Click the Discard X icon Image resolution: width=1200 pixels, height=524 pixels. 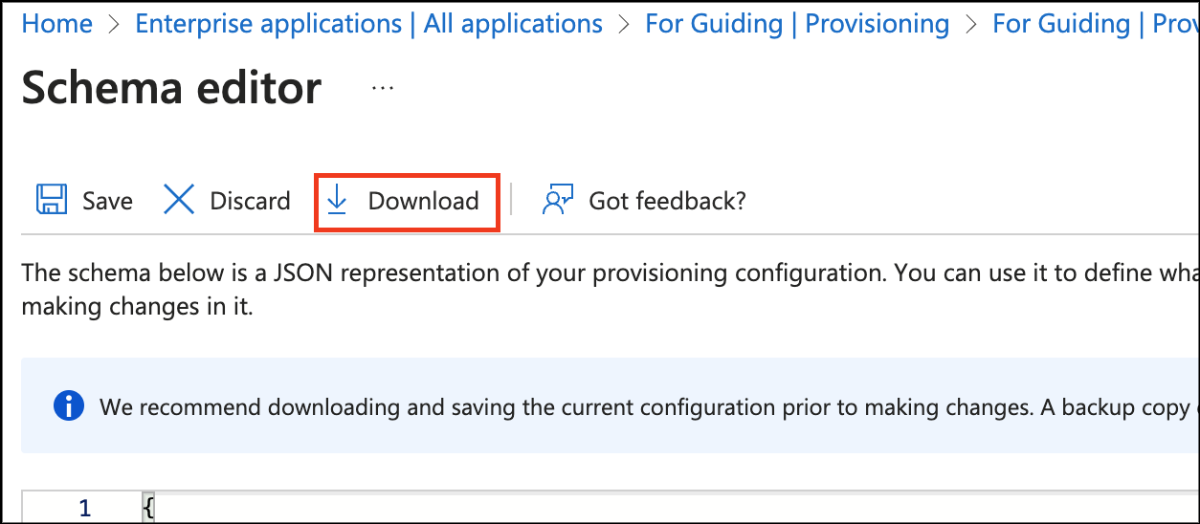point(179,200)
